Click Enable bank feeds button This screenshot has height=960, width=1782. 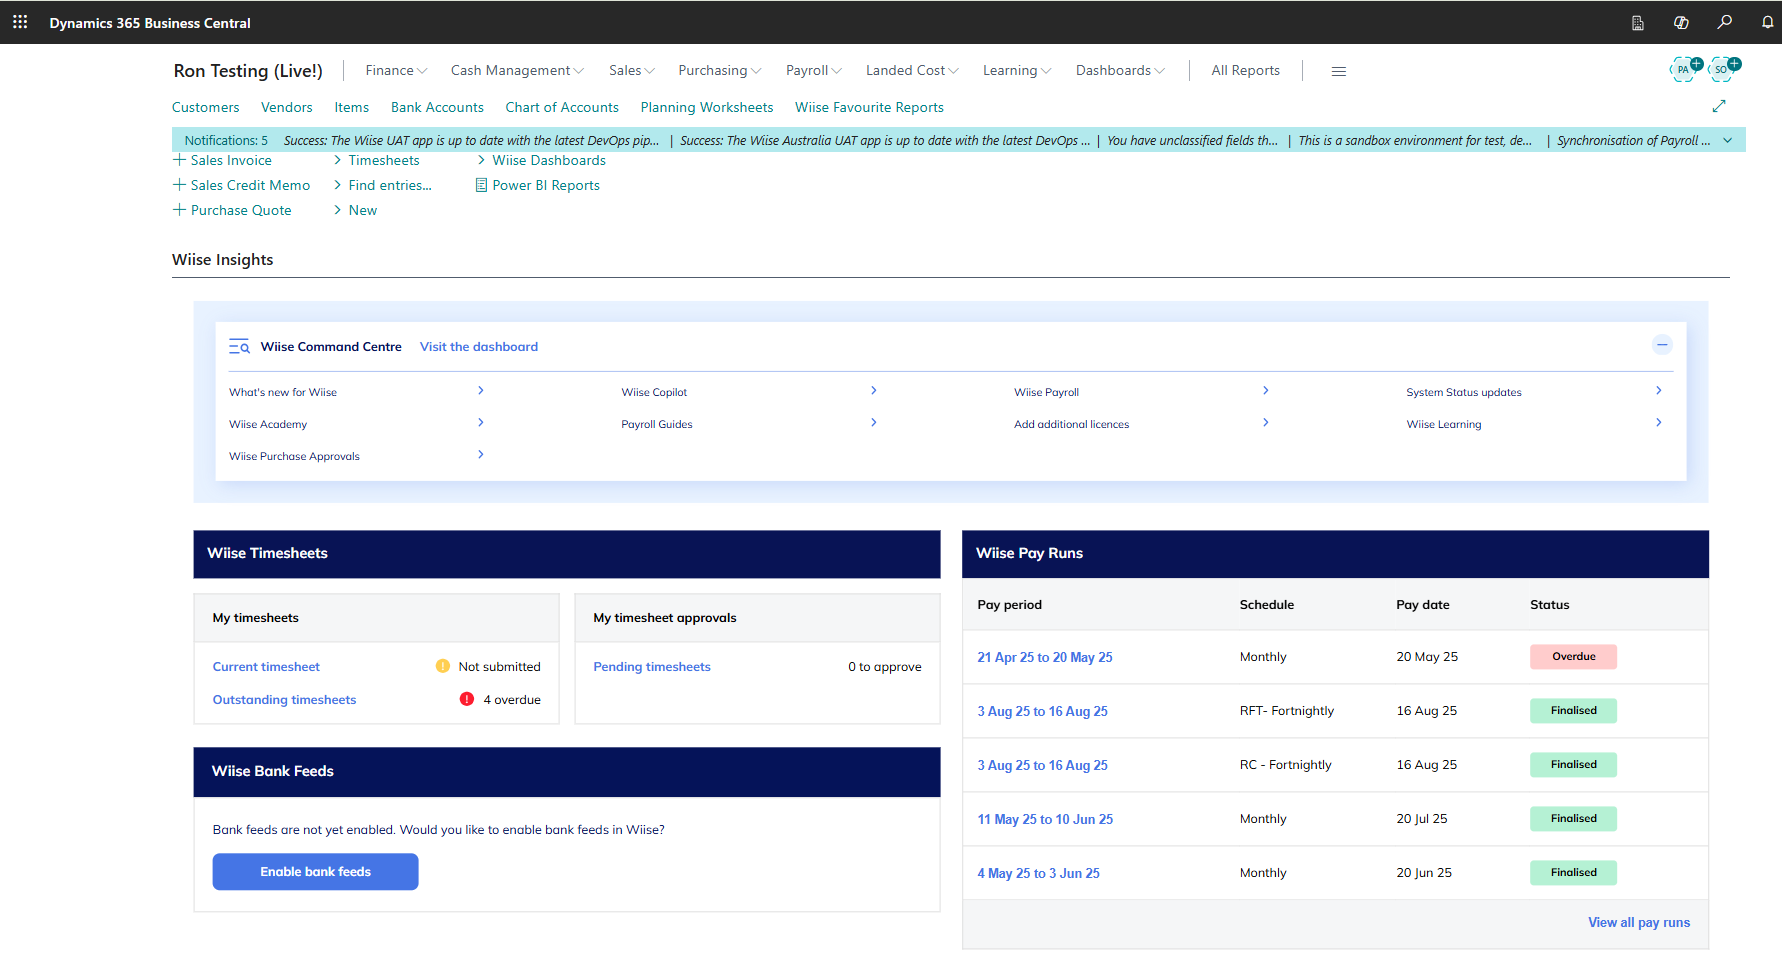coord(315,872)
